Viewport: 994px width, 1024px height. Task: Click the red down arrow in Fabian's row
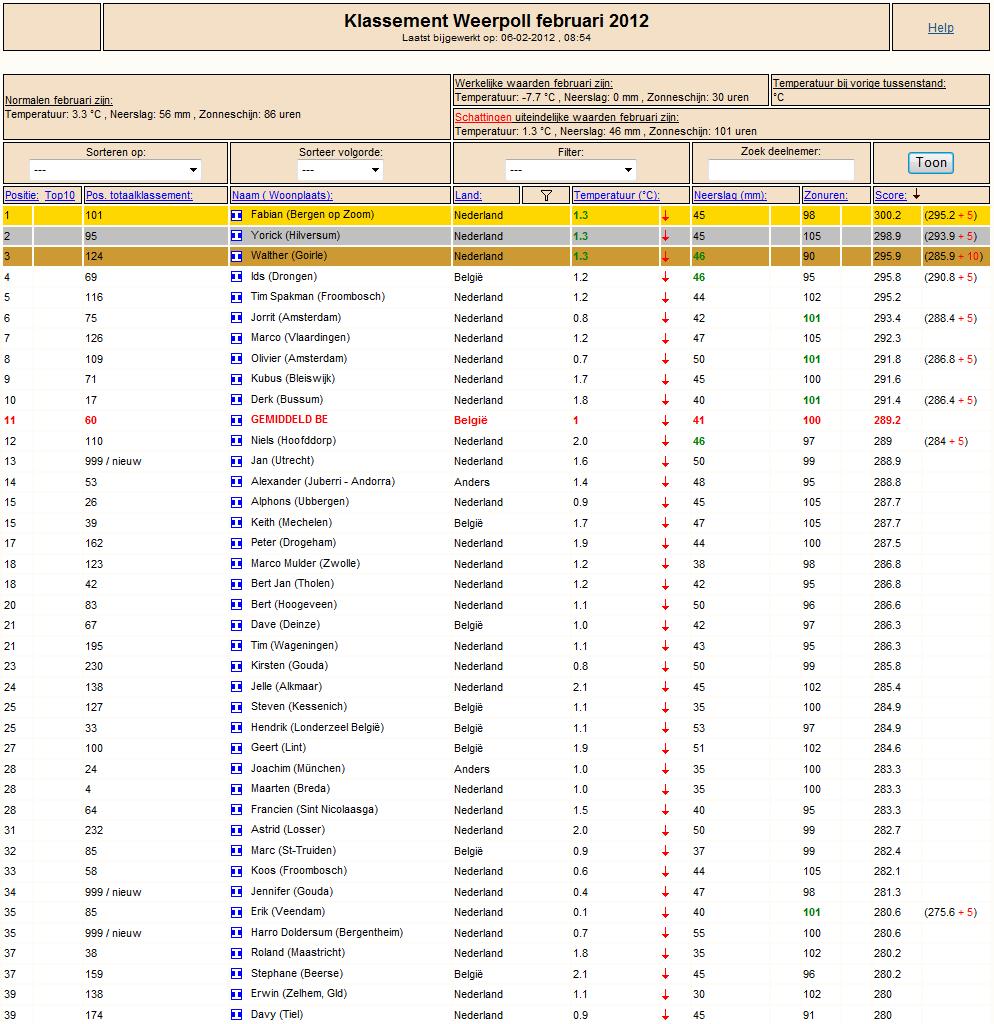[x=665, y=216]
